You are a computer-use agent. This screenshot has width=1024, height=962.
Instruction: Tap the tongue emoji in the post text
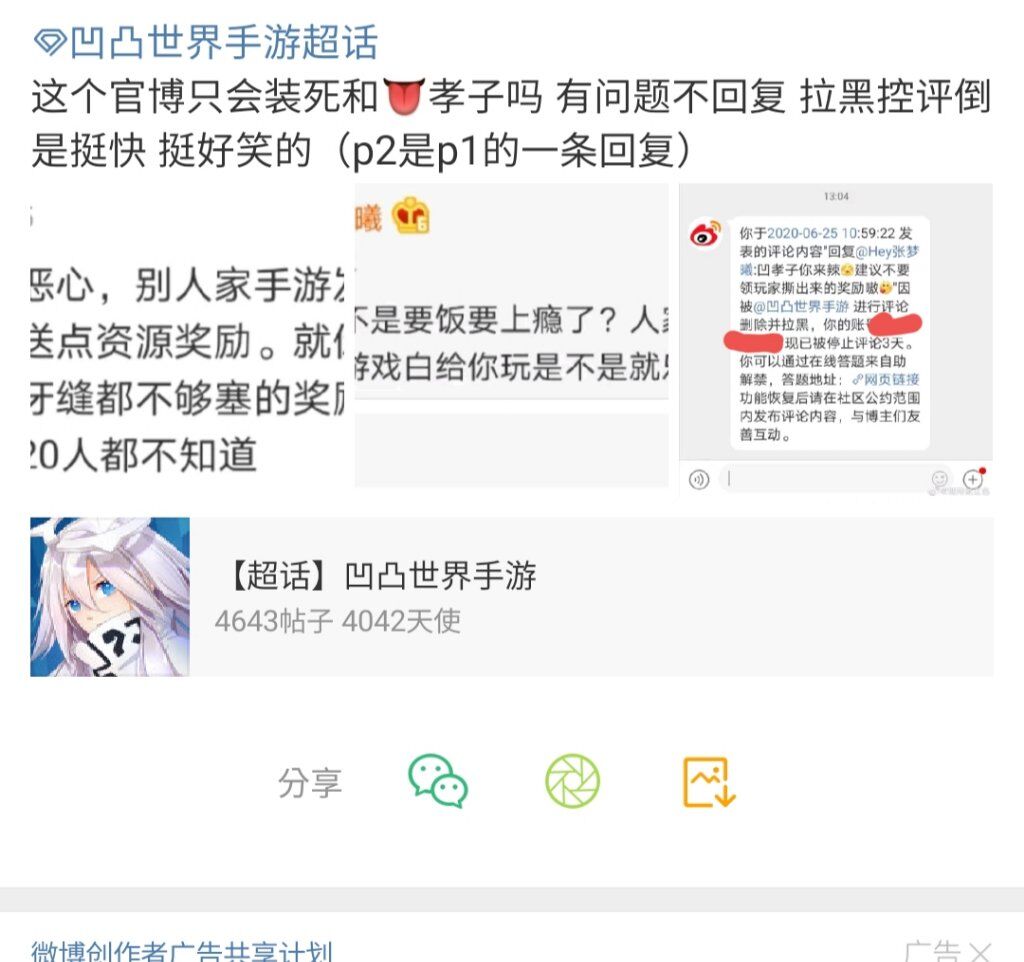(x=403, y=97)
